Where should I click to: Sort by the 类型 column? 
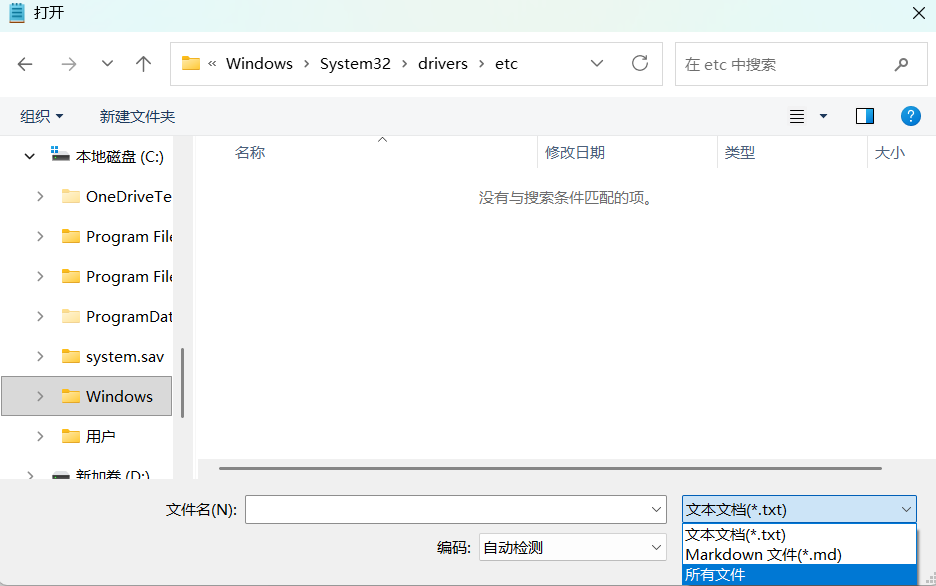coord(740,153)
